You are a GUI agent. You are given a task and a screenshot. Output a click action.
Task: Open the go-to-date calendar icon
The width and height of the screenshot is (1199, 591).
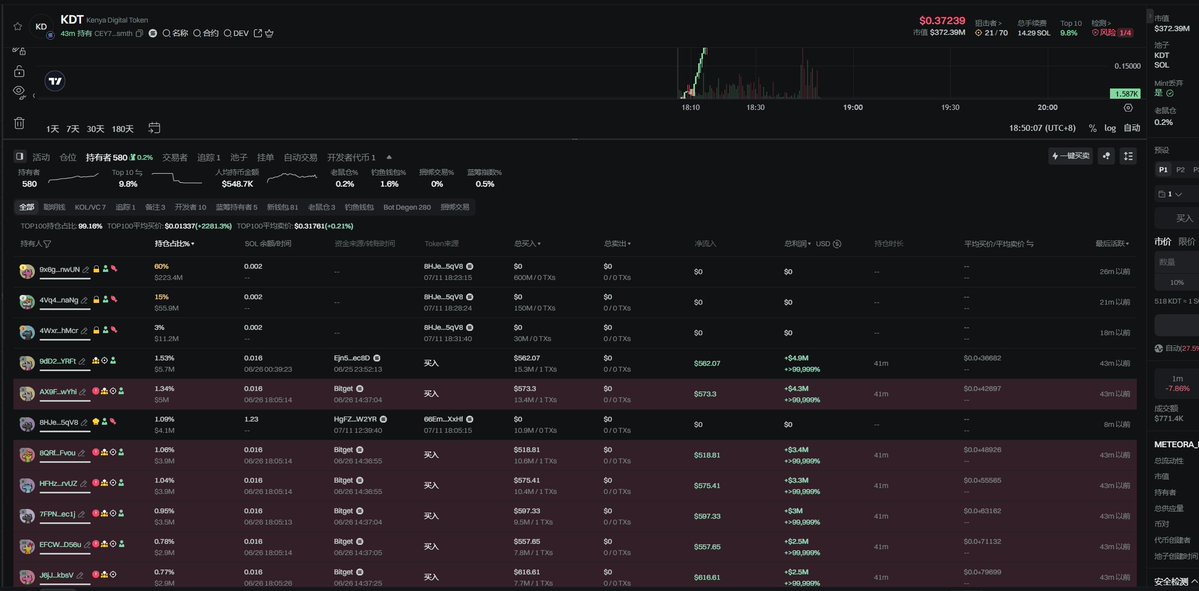coord(154,128)
